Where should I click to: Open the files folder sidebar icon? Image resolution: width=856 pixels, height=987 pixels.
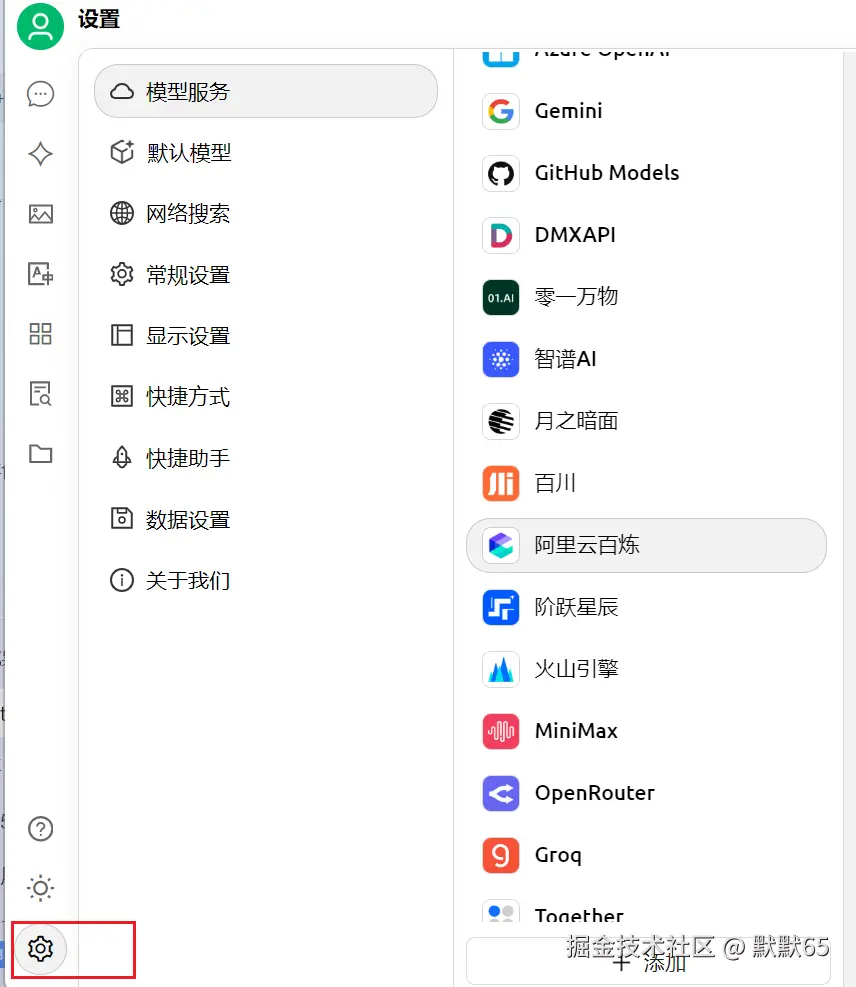click(40, 454)
